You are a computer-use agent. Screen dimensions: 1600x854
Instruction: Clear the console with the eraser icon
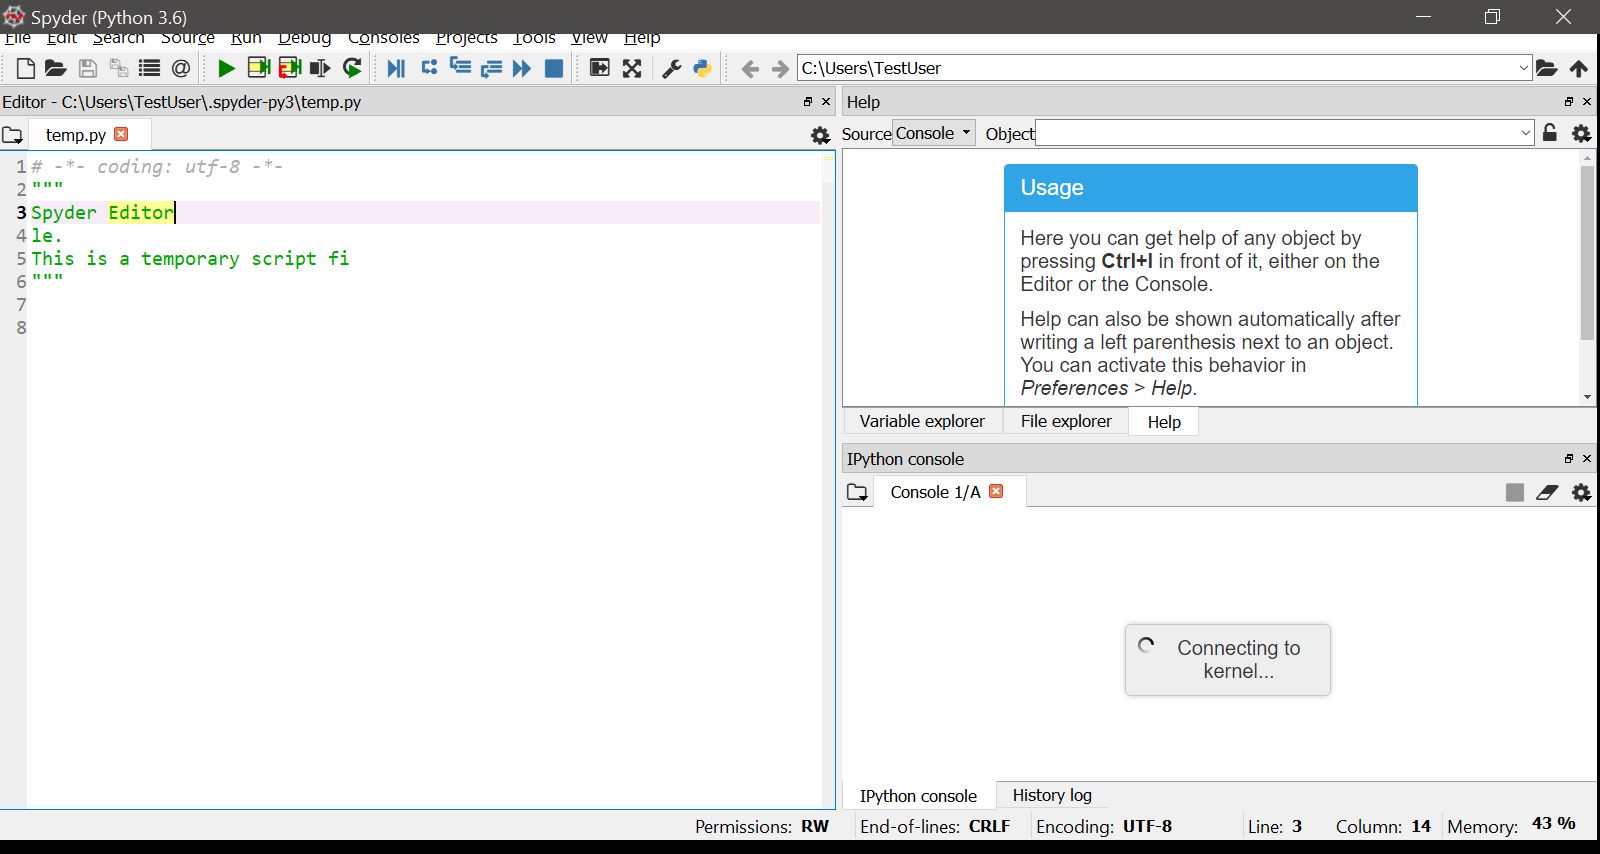pyautogui.click(x=1547, y=492)
